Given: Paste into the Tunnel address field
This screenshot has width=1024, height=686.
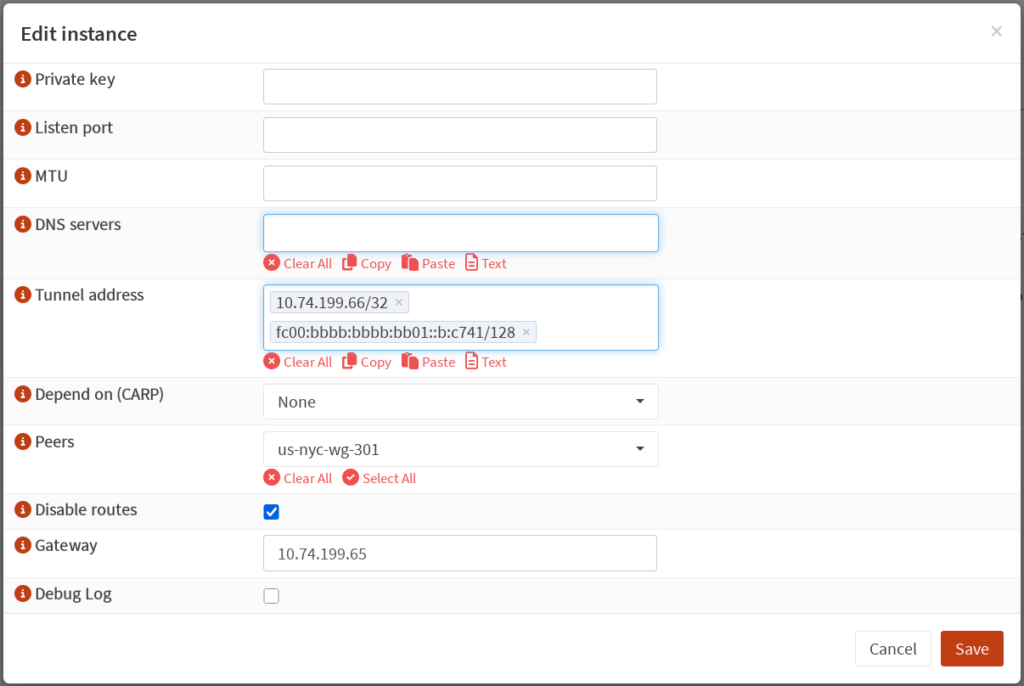Looking at the screenshot, I should (x=428, y=362).
